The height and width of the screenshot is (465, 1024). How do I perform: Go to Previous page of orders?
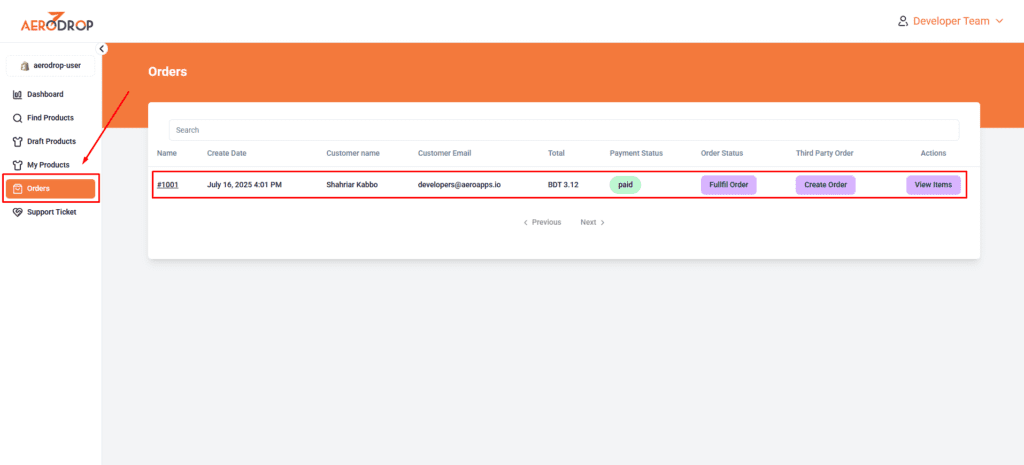(x=542, y=222)
